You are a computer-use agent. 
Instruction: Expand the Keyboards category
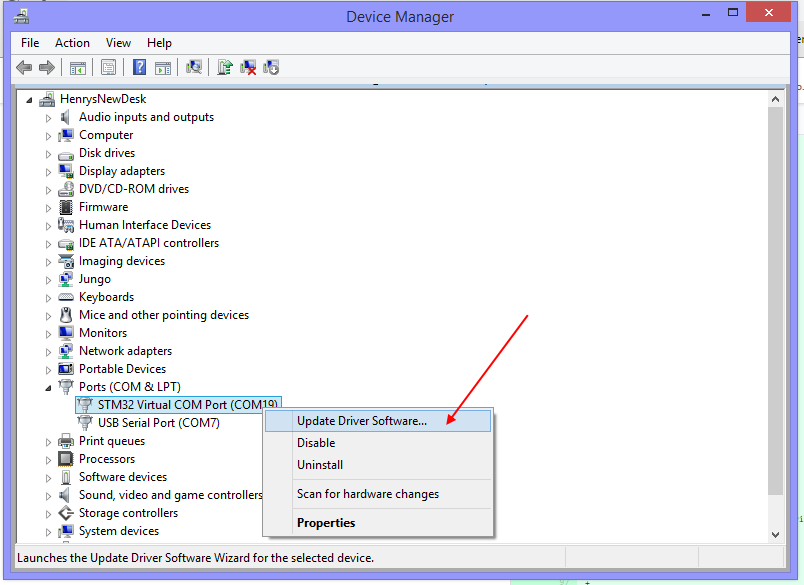point(48,296)
